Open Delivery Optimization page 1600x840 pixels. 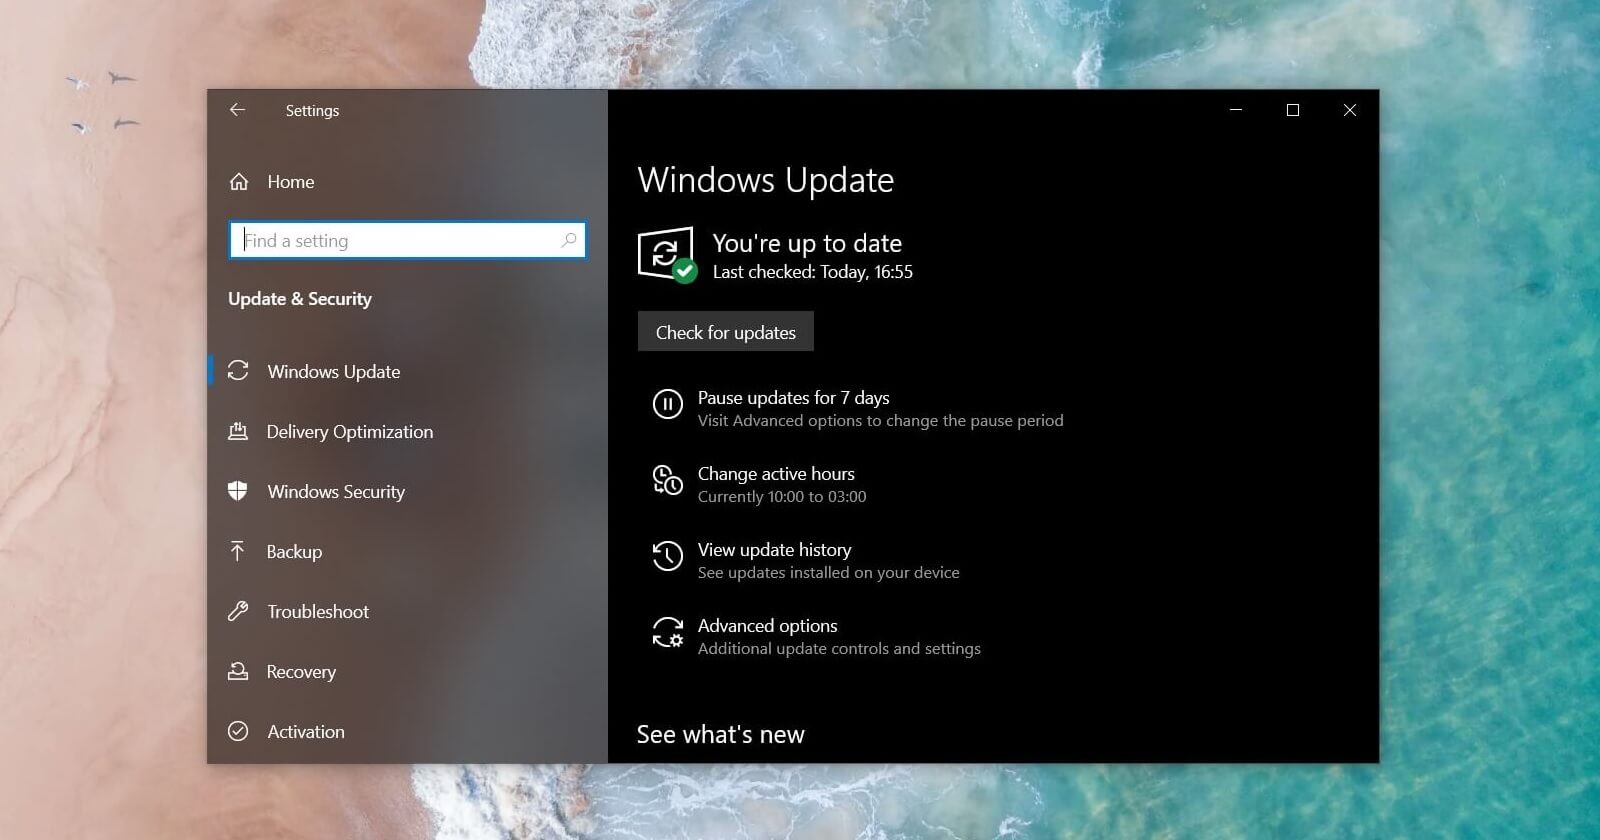click(350, 431)
